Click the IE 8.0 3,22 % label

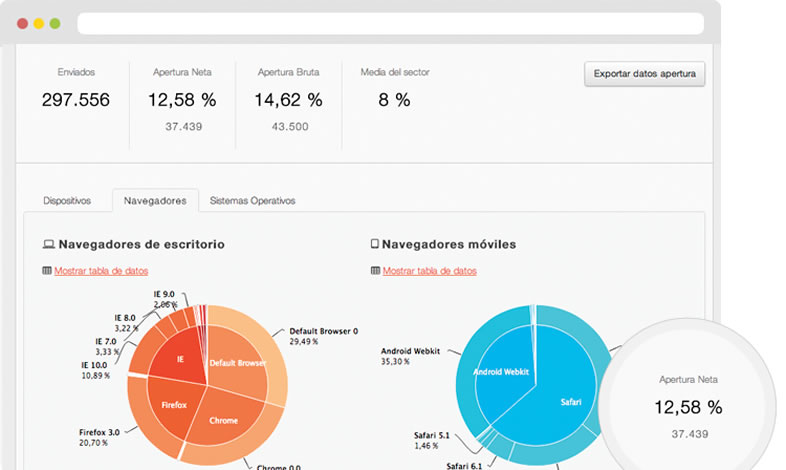126,323
